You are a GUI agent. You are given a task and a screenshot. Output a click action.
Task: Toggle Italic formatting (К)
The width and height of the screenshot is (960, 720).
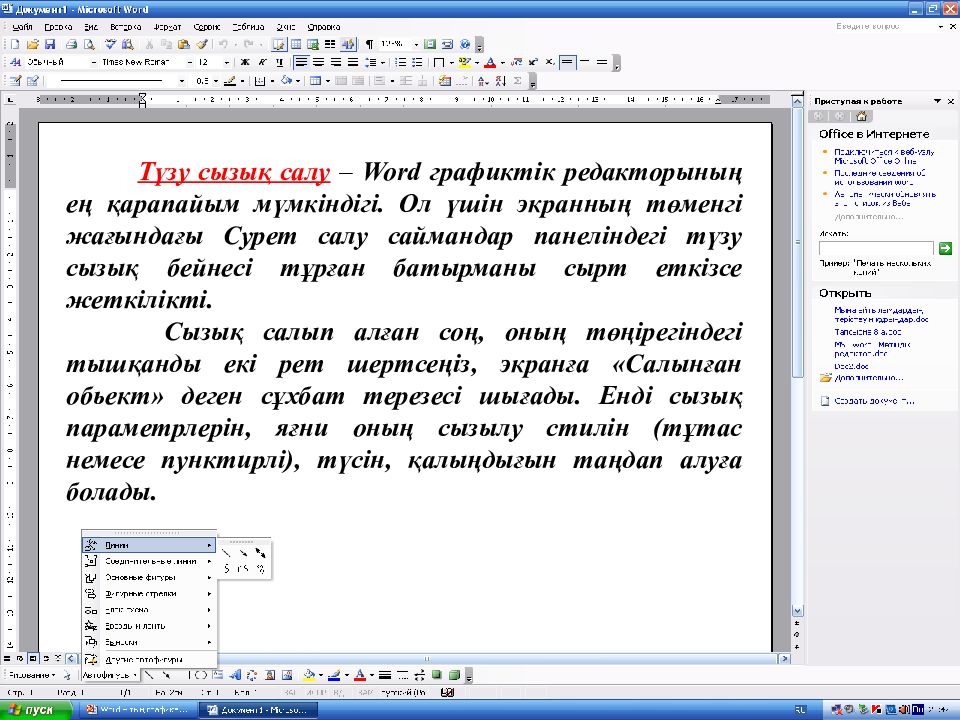[x=262, y=62]
